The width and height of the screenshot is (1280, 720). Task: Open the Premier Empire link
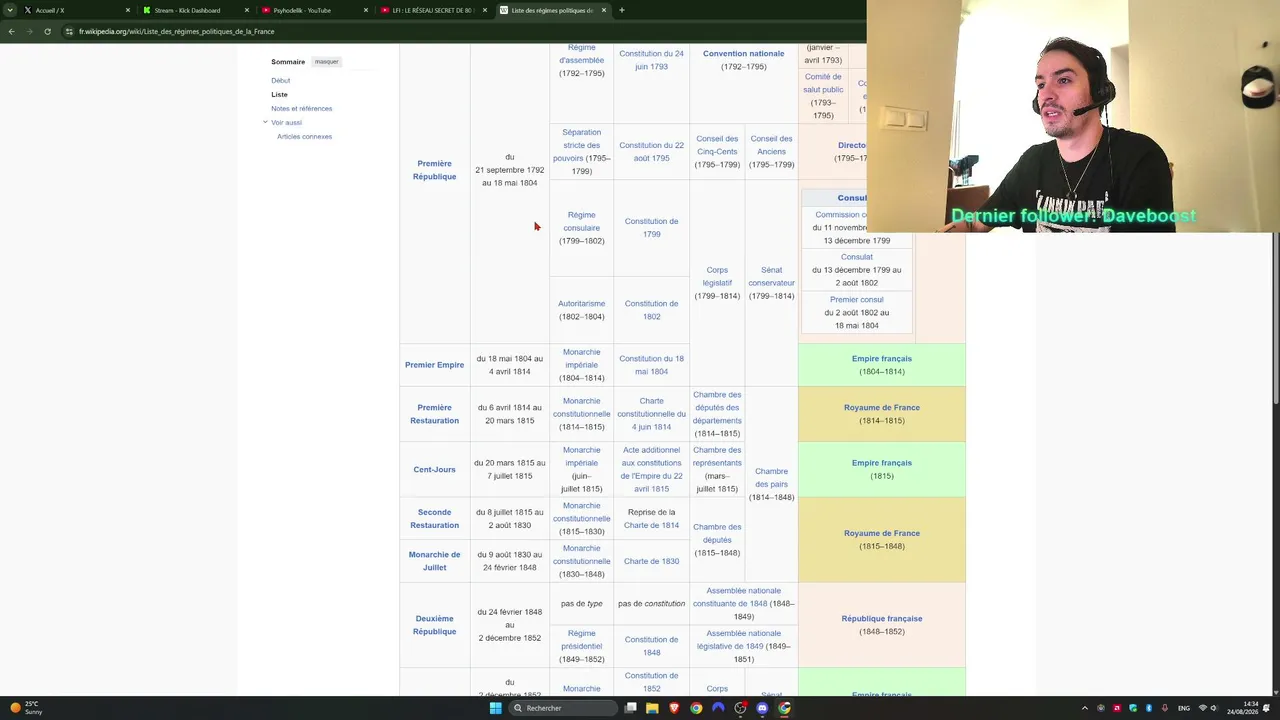coord(434,365)
